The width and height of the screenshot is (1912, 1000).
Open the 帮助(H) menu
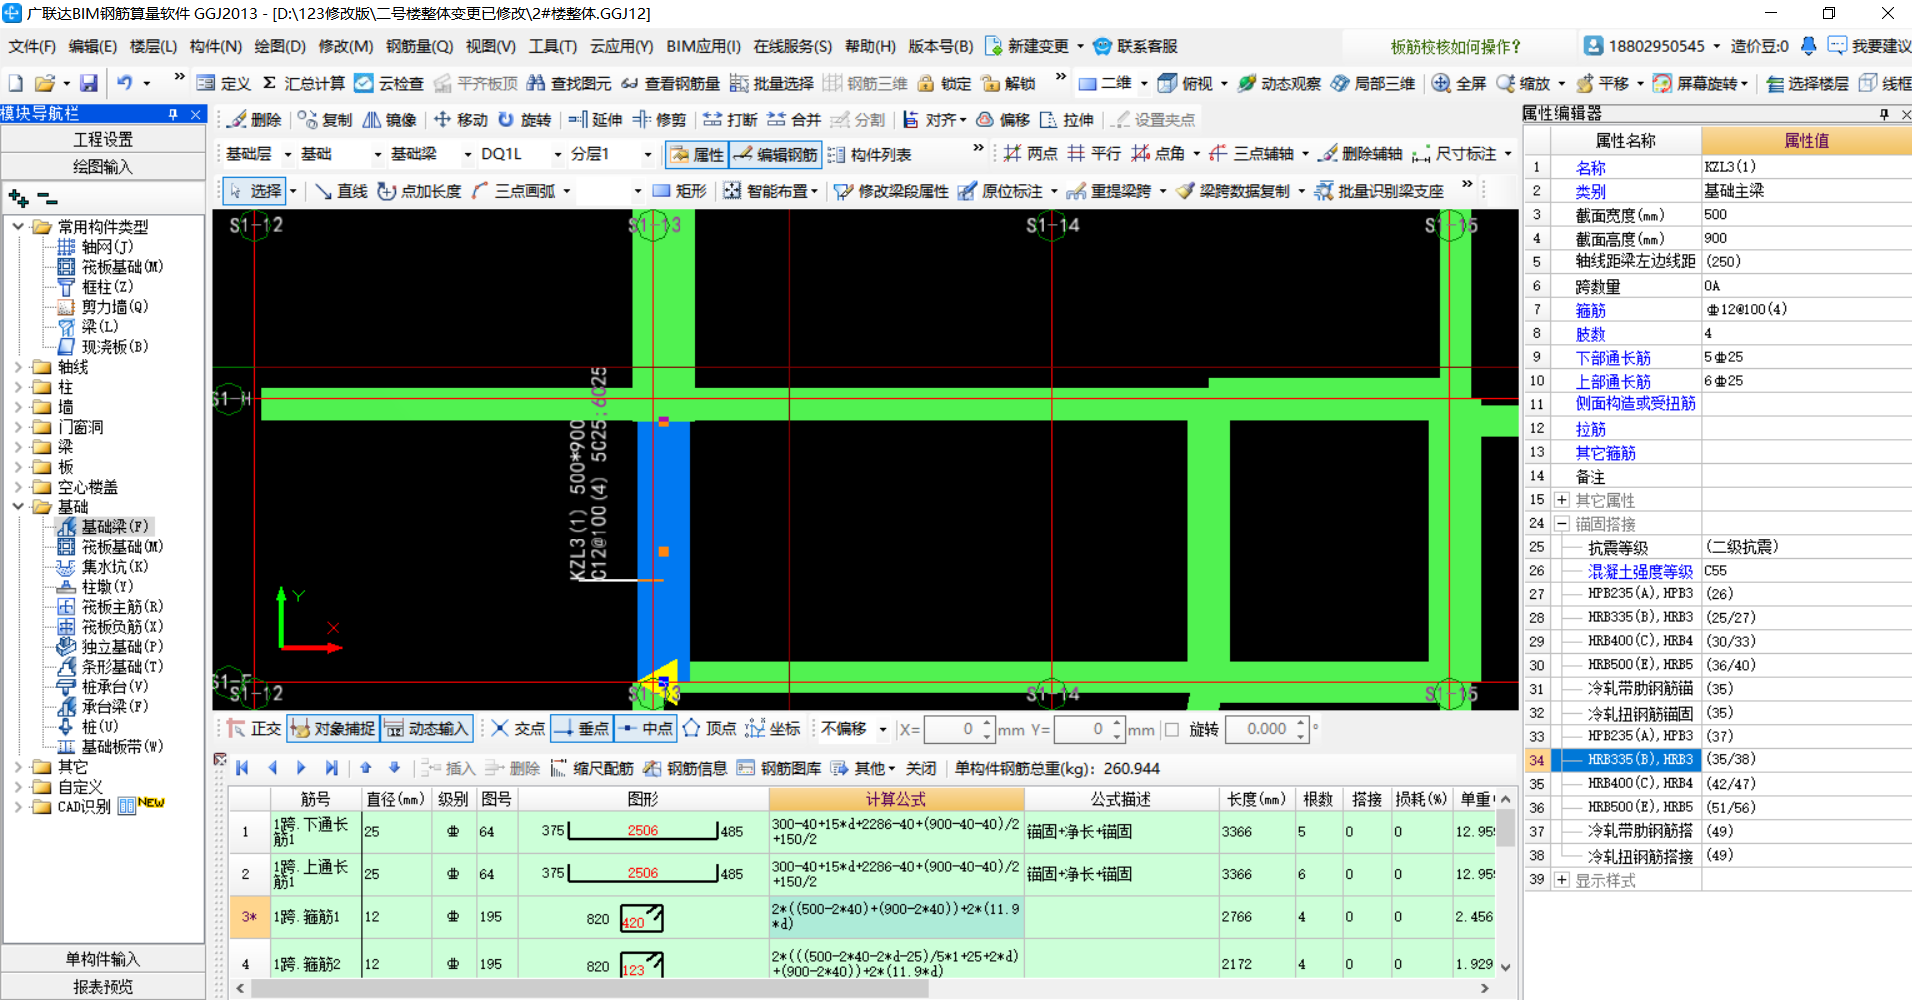click(870, 46)
